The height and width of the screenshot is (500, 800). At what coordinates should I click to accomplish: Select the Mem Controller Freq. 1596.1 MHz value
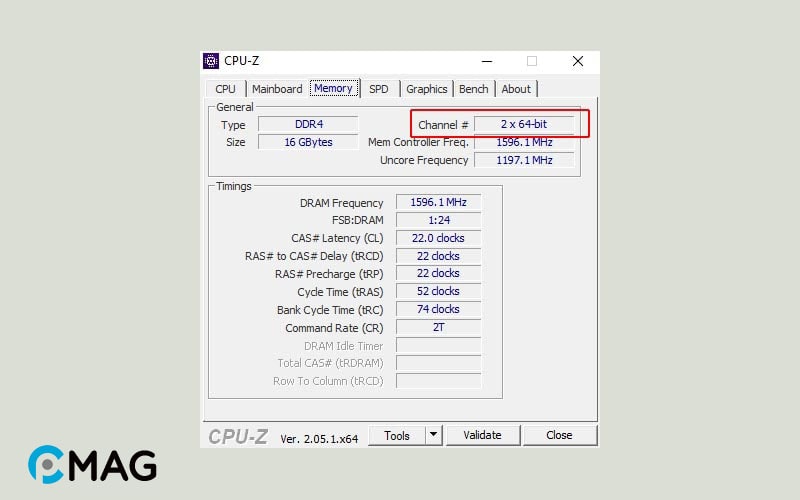(x=524, y=142)
